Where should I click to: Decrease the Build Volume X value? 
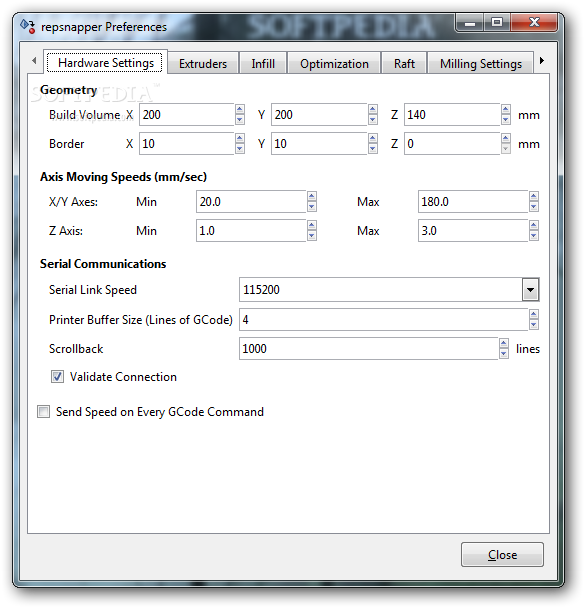(x=240, y=119)
